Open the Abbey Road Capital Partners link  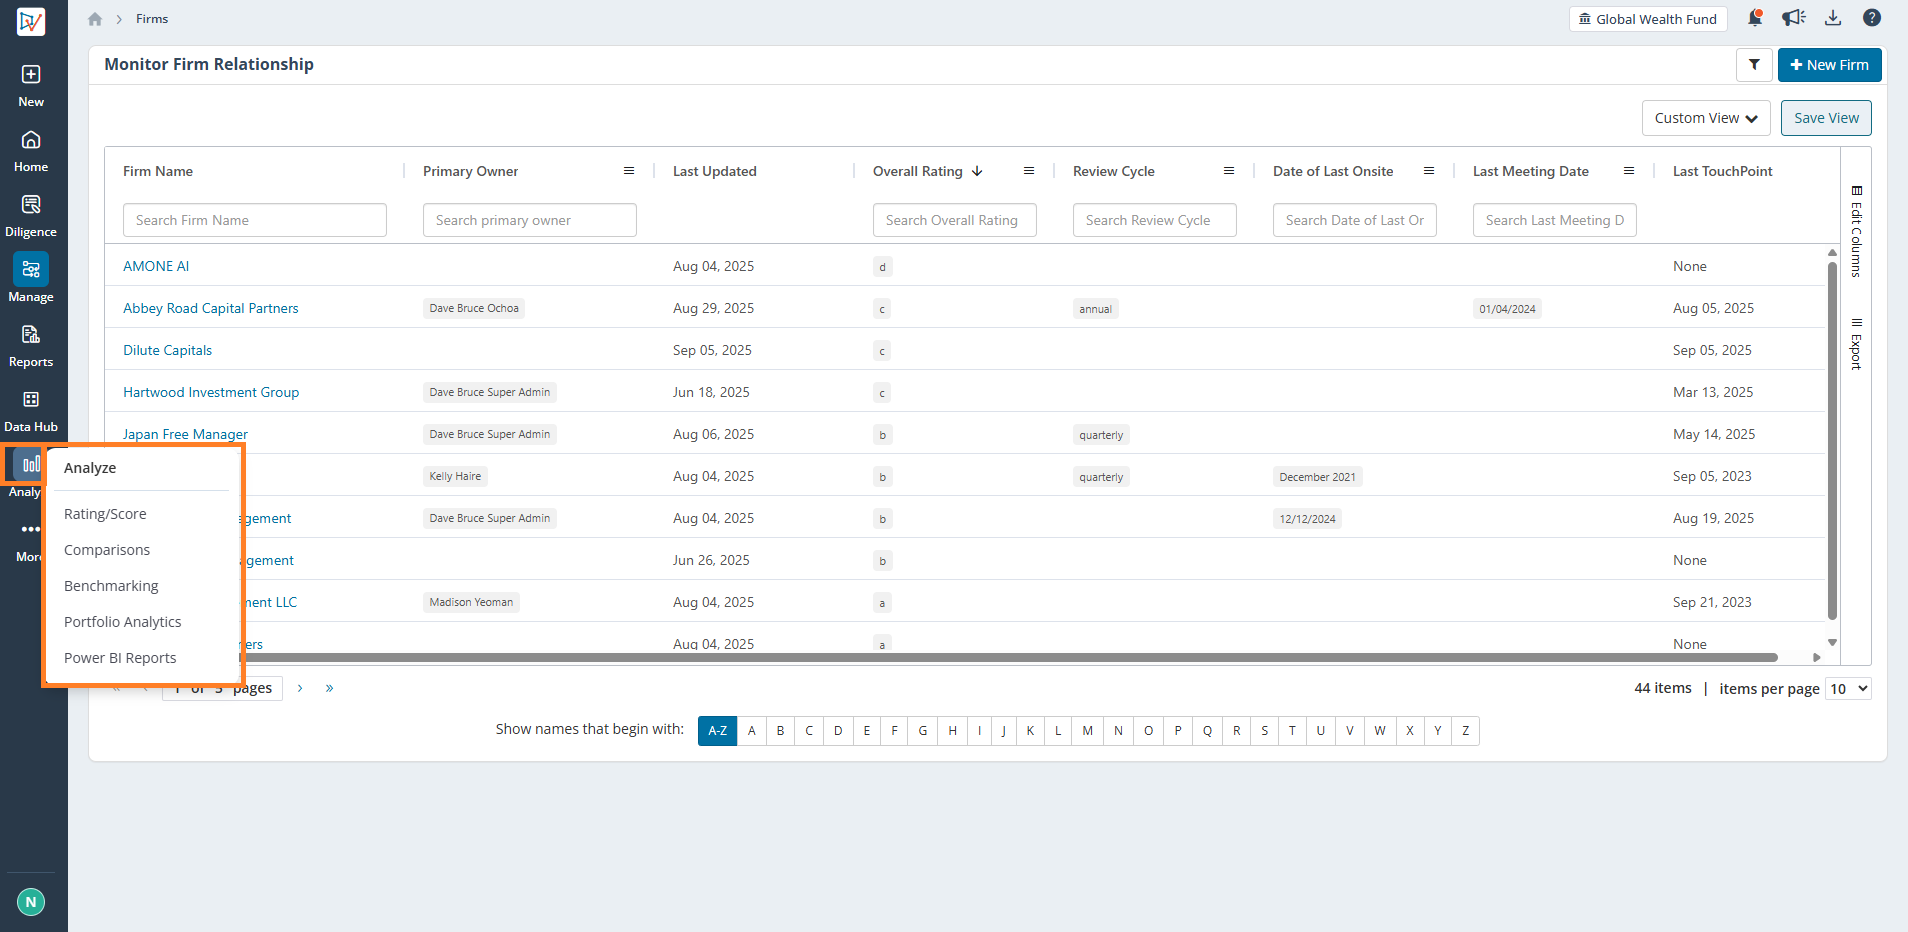click(x=211, y=308)
